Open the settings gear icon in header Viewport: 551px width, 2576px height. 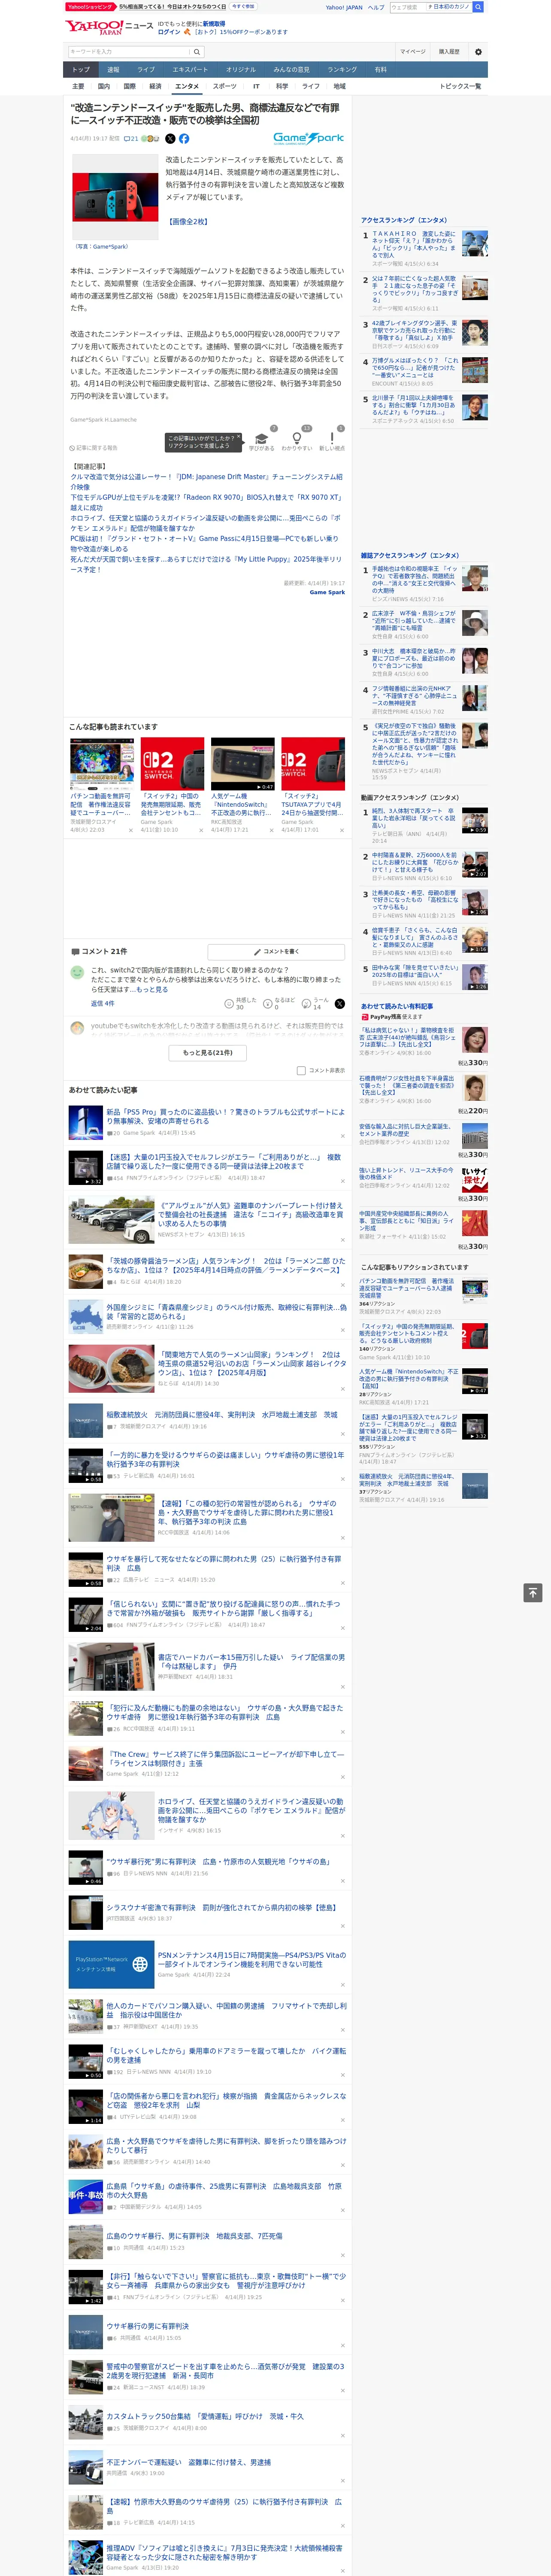coord(478,52)
